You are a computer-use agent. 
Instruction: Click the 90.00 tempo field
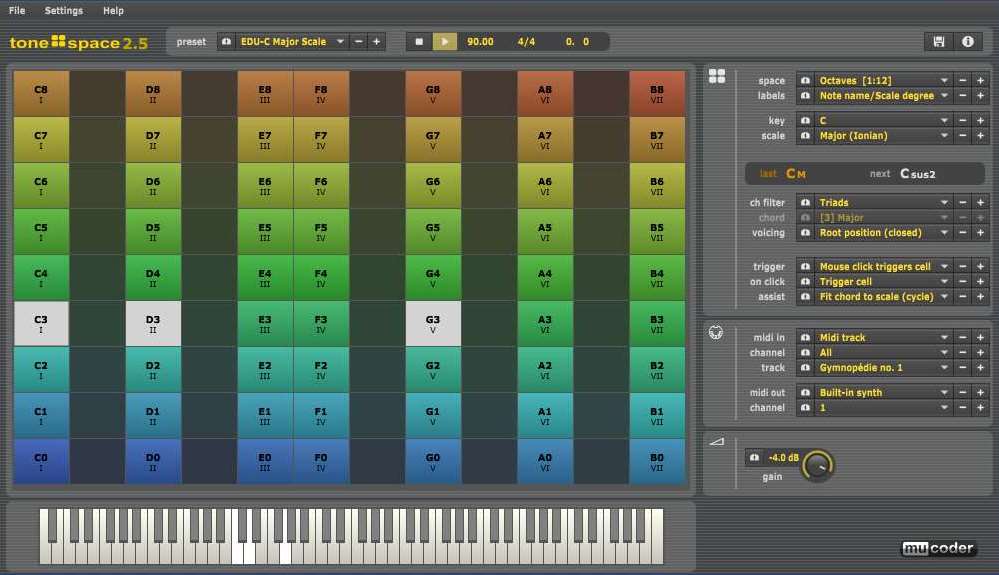click(x=480, y=42)
